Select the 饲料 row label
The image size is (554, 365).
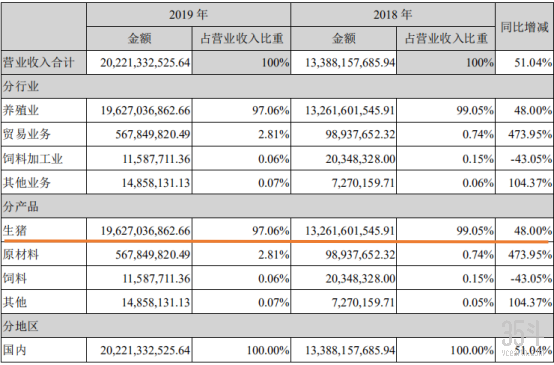(15, 278)
